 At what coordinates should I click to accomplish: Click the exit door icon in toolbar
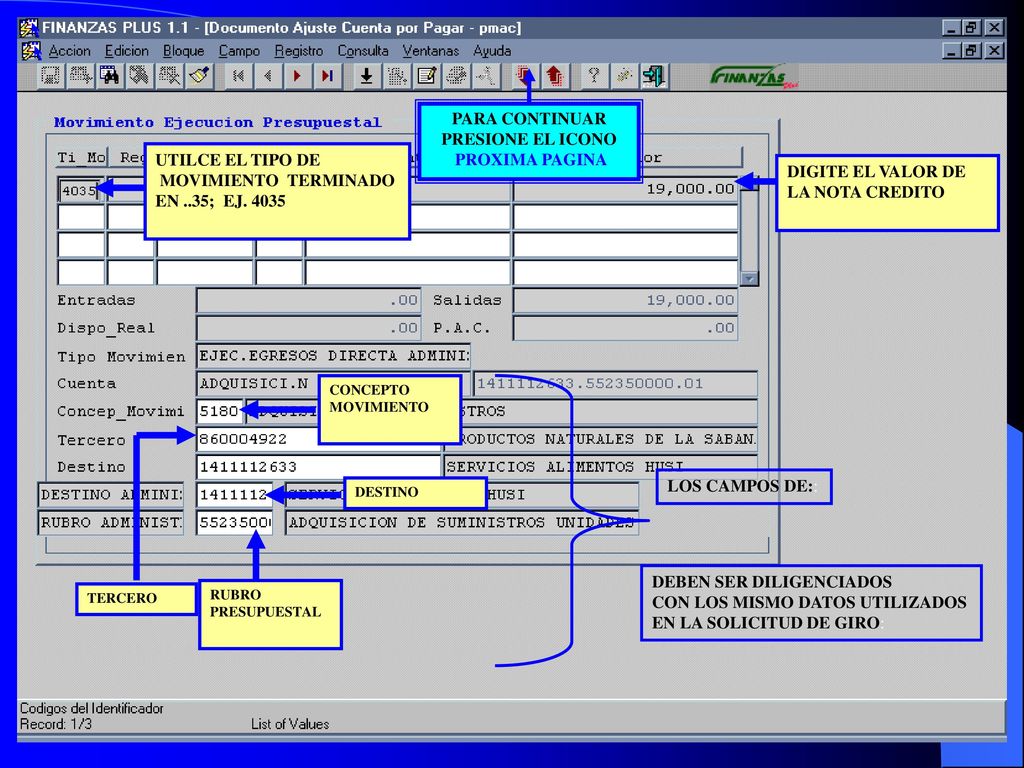click(x=653, y=76)
